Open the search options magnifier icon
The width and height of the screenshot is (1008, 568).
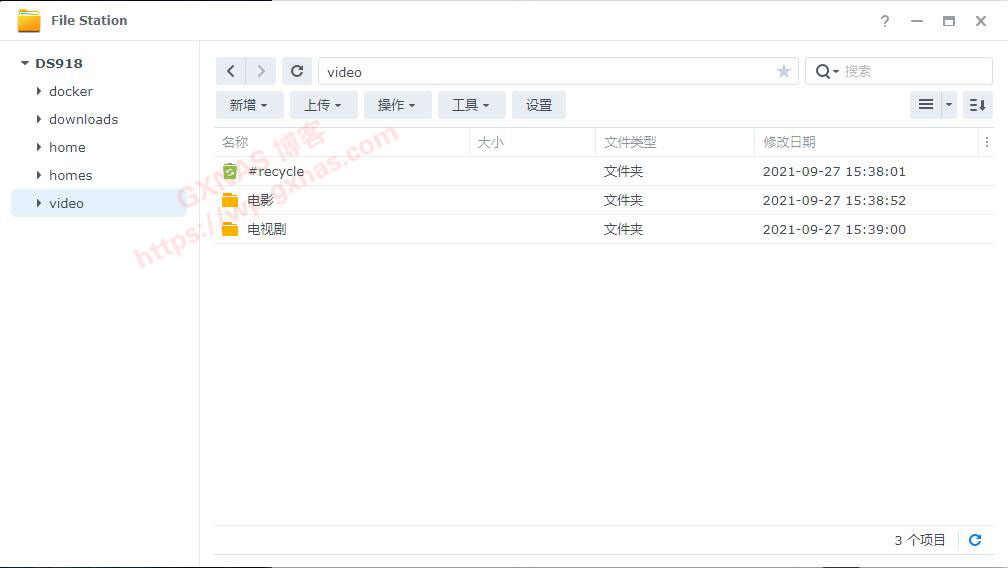click(x=826, y=71)
